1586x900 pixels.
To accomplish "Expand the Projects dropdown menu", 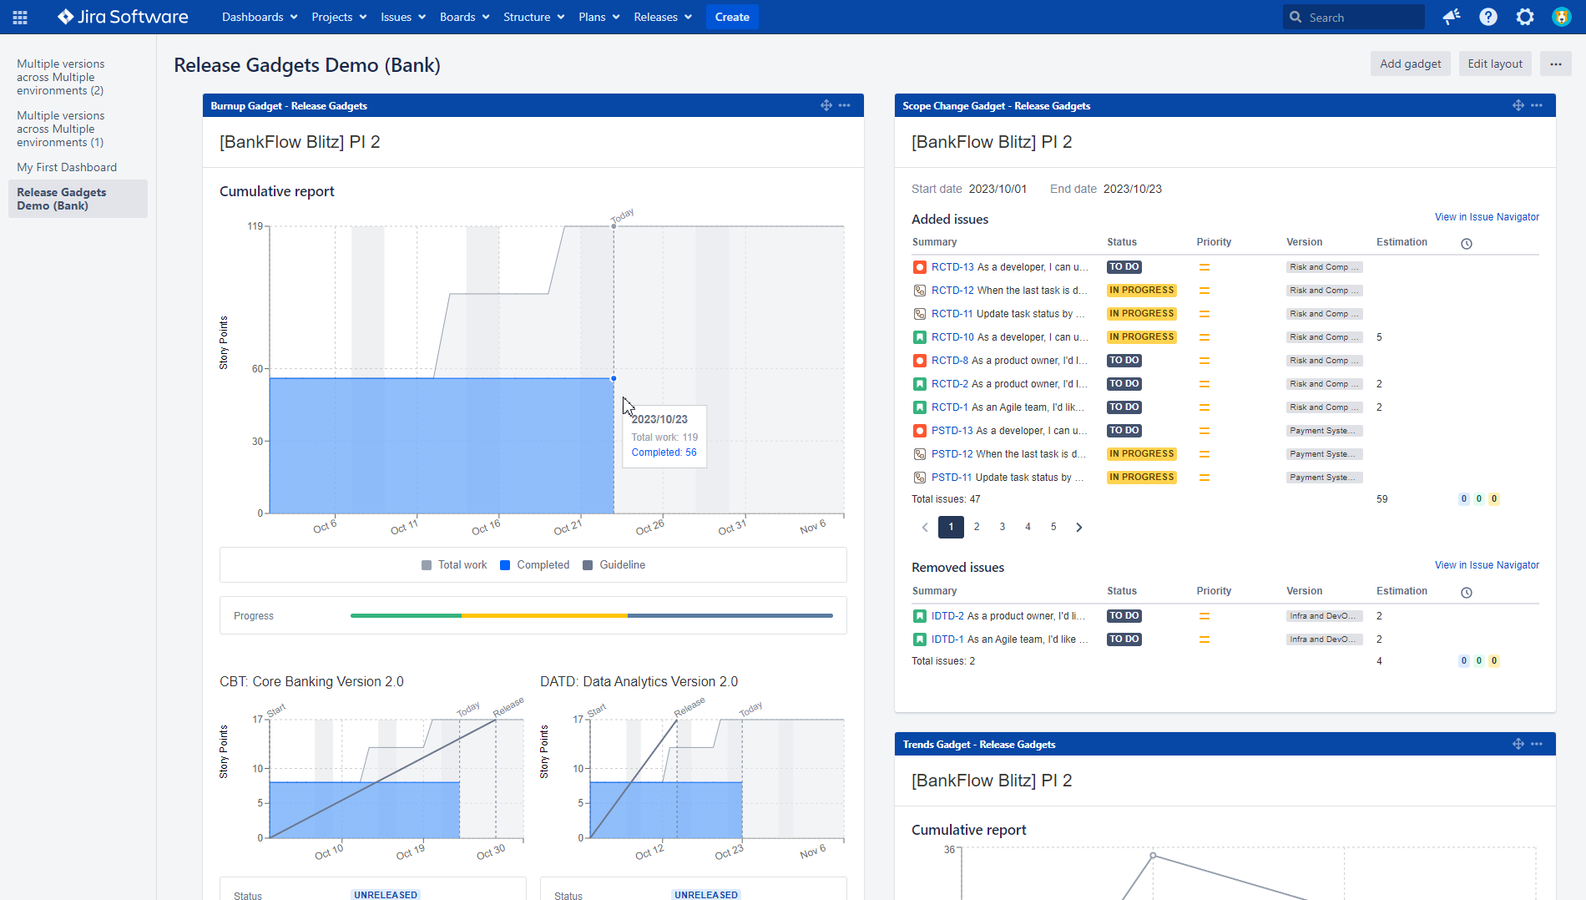I will pyautogui.click(x=339, y=17).
